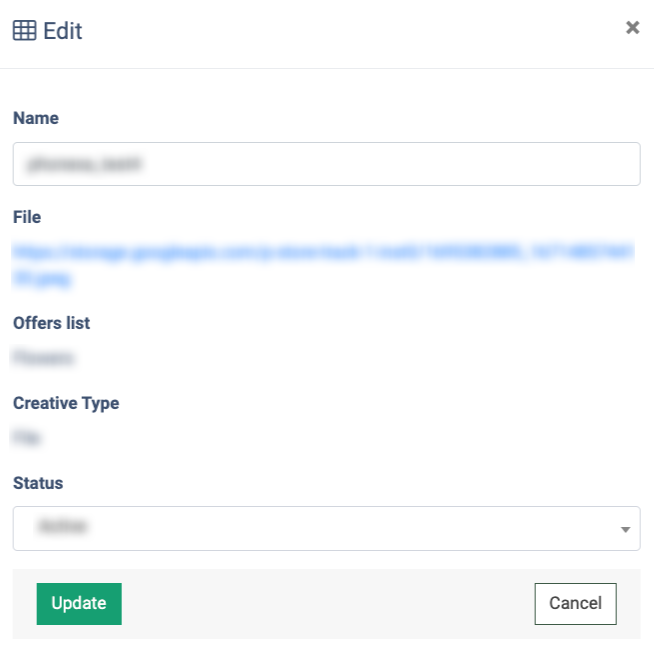The height and width of the screenshot is (656, 654).
Task: Open the blurred File storage link
Action: coord(322,253)
